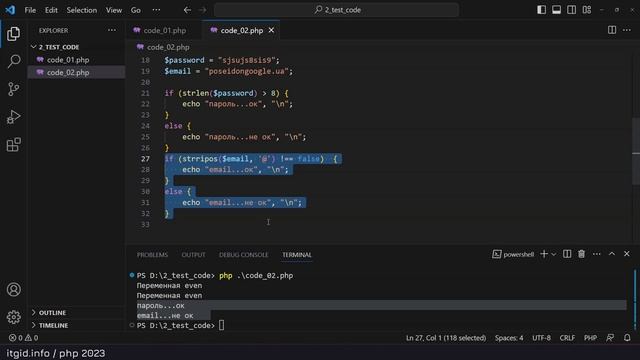Open the Extensions view
This screenshot has width=640, height=360.
(13, 144)
